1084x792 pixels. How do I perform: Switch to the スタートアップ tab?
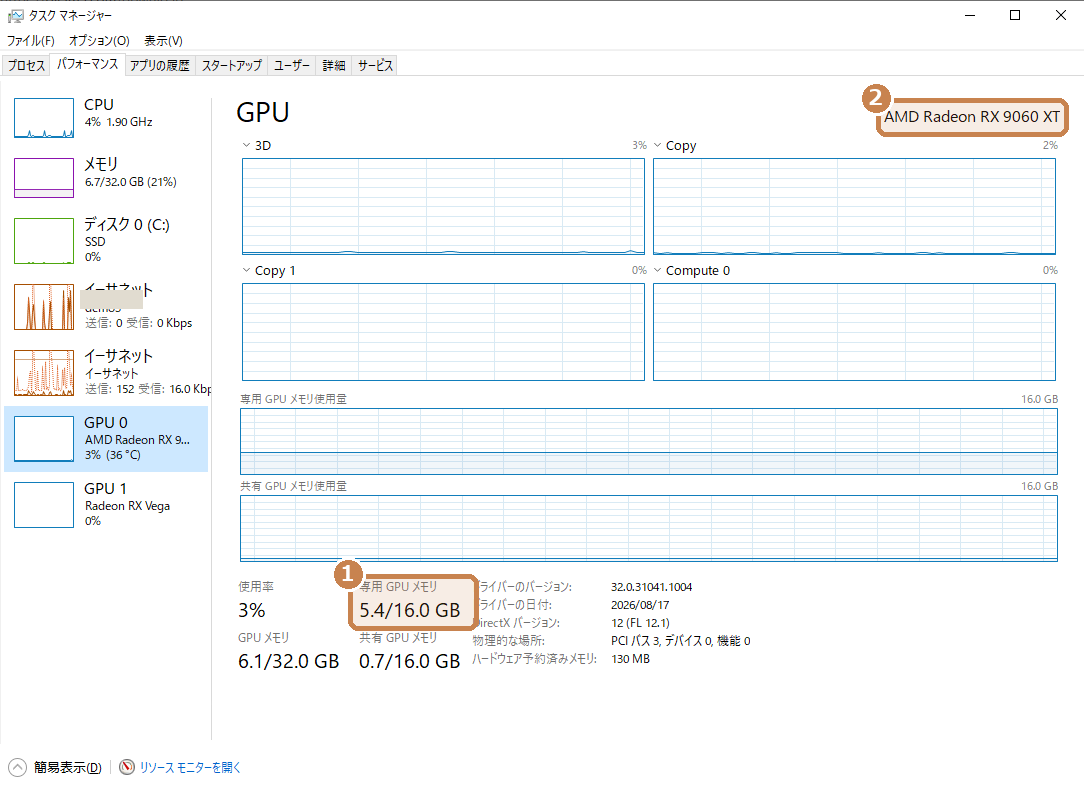[232, 66]
